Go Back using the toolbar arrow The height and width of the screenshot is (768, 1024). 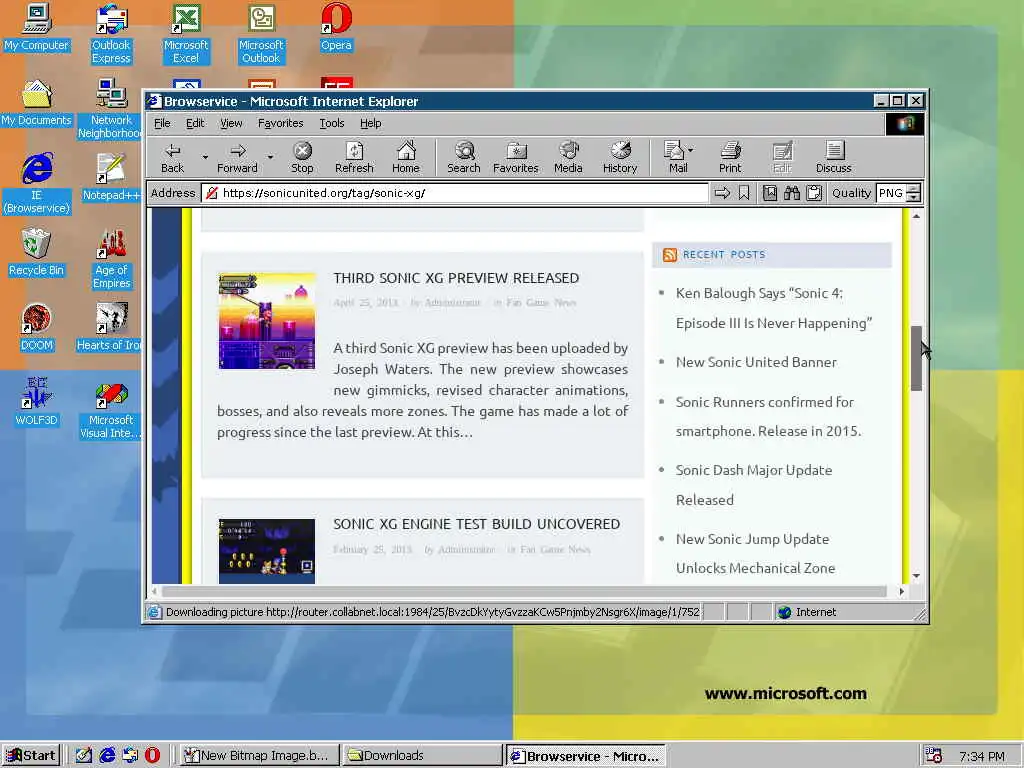point(172,157)
